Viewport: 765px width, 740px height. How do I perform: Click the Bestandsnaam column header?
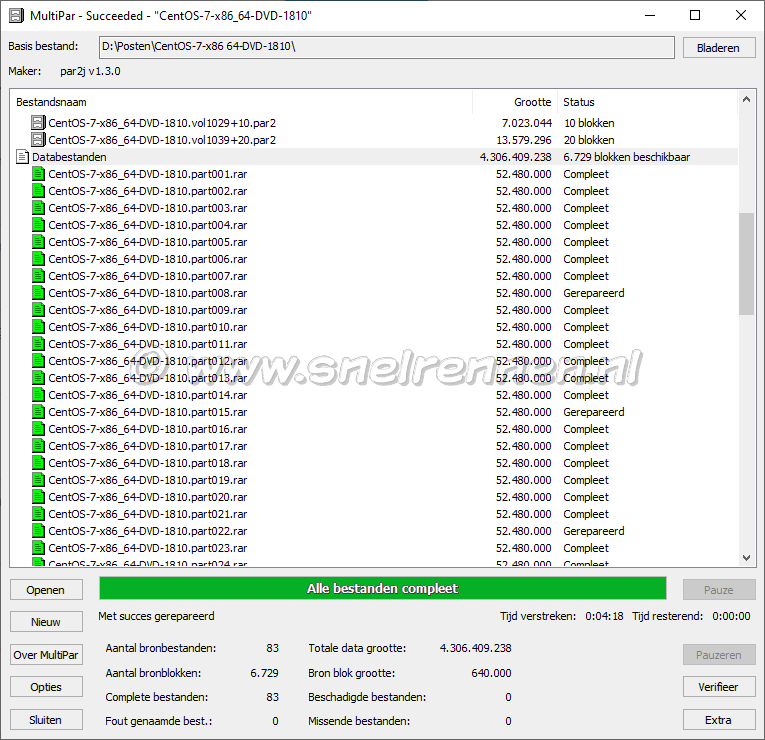[242, 102]
